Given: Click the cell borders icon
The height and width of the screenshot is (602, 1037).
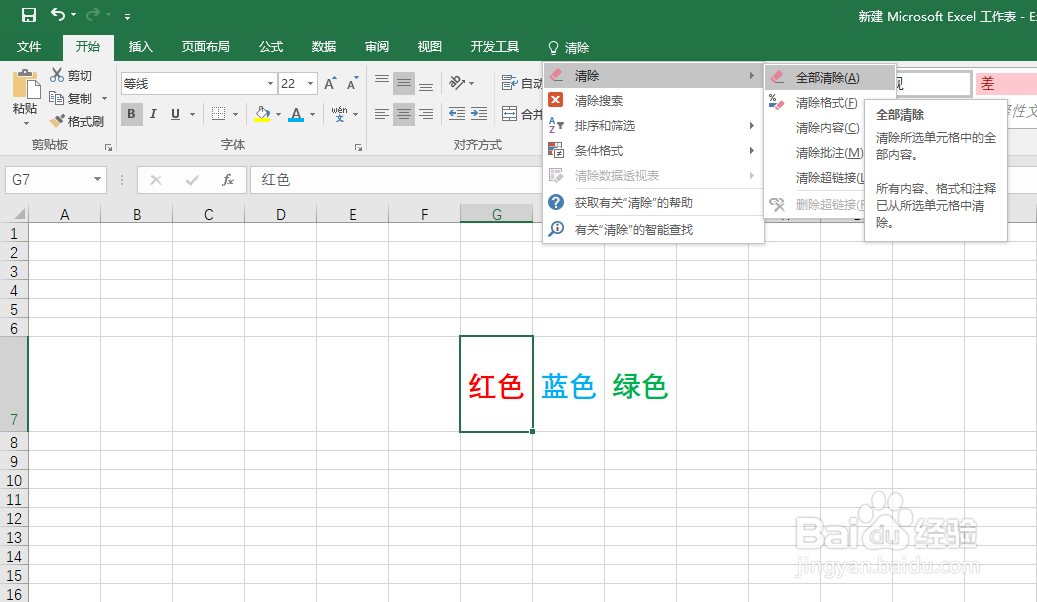Looking at the screenshot, I should pos(218,114).
